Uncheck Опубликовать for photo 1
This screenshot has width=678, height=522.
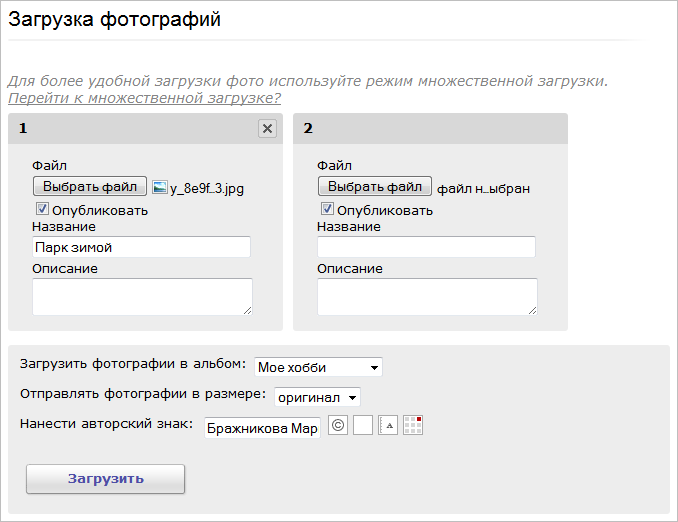click(42, 210)
